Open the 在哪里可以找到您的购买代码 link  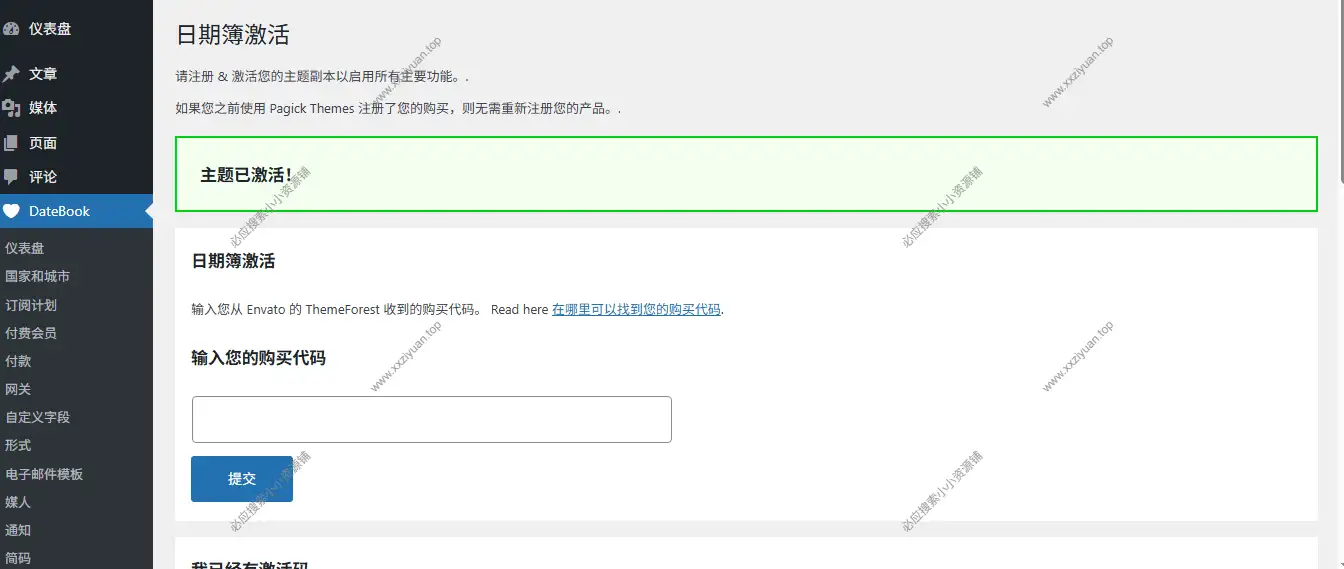pyautogui.click(x=636, y=310)
